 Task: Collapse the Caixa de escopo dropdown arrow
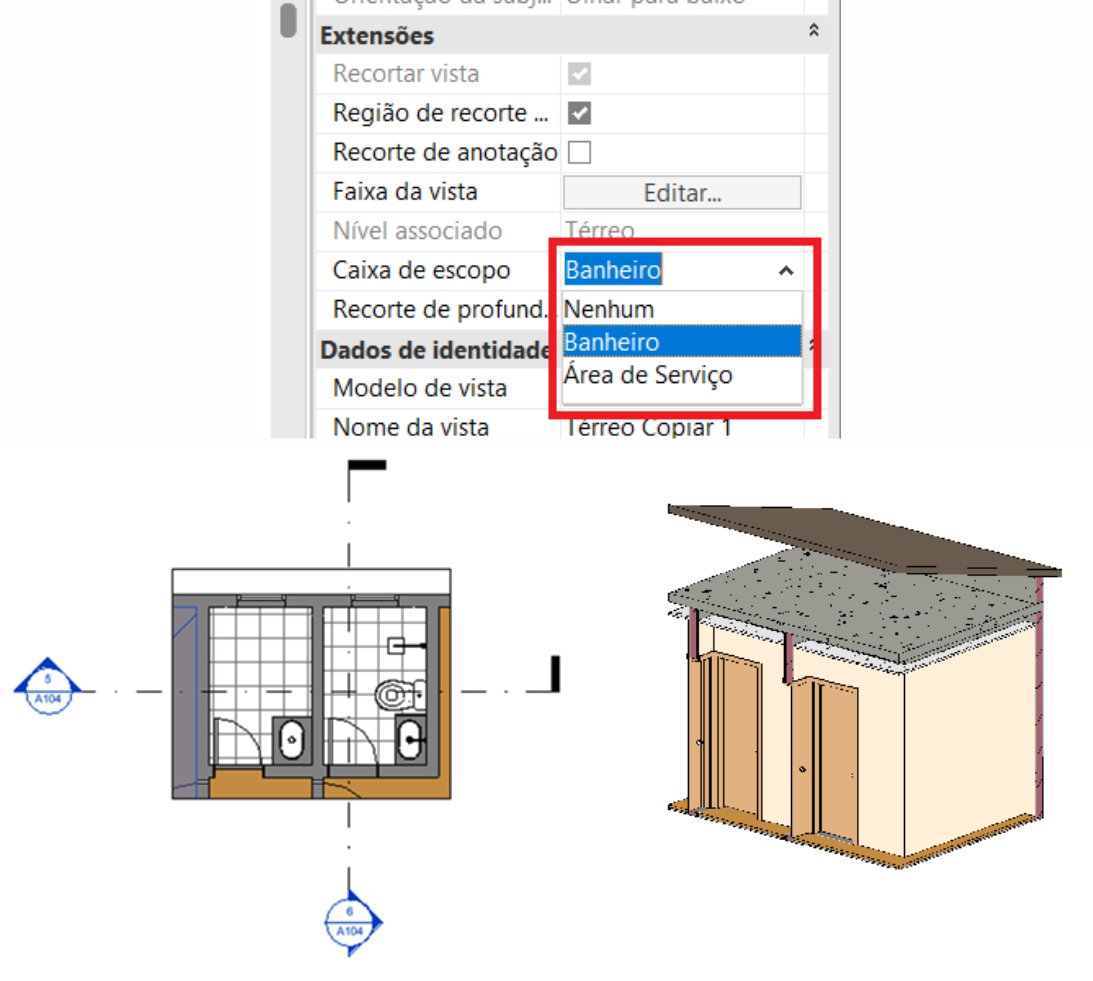786,271
